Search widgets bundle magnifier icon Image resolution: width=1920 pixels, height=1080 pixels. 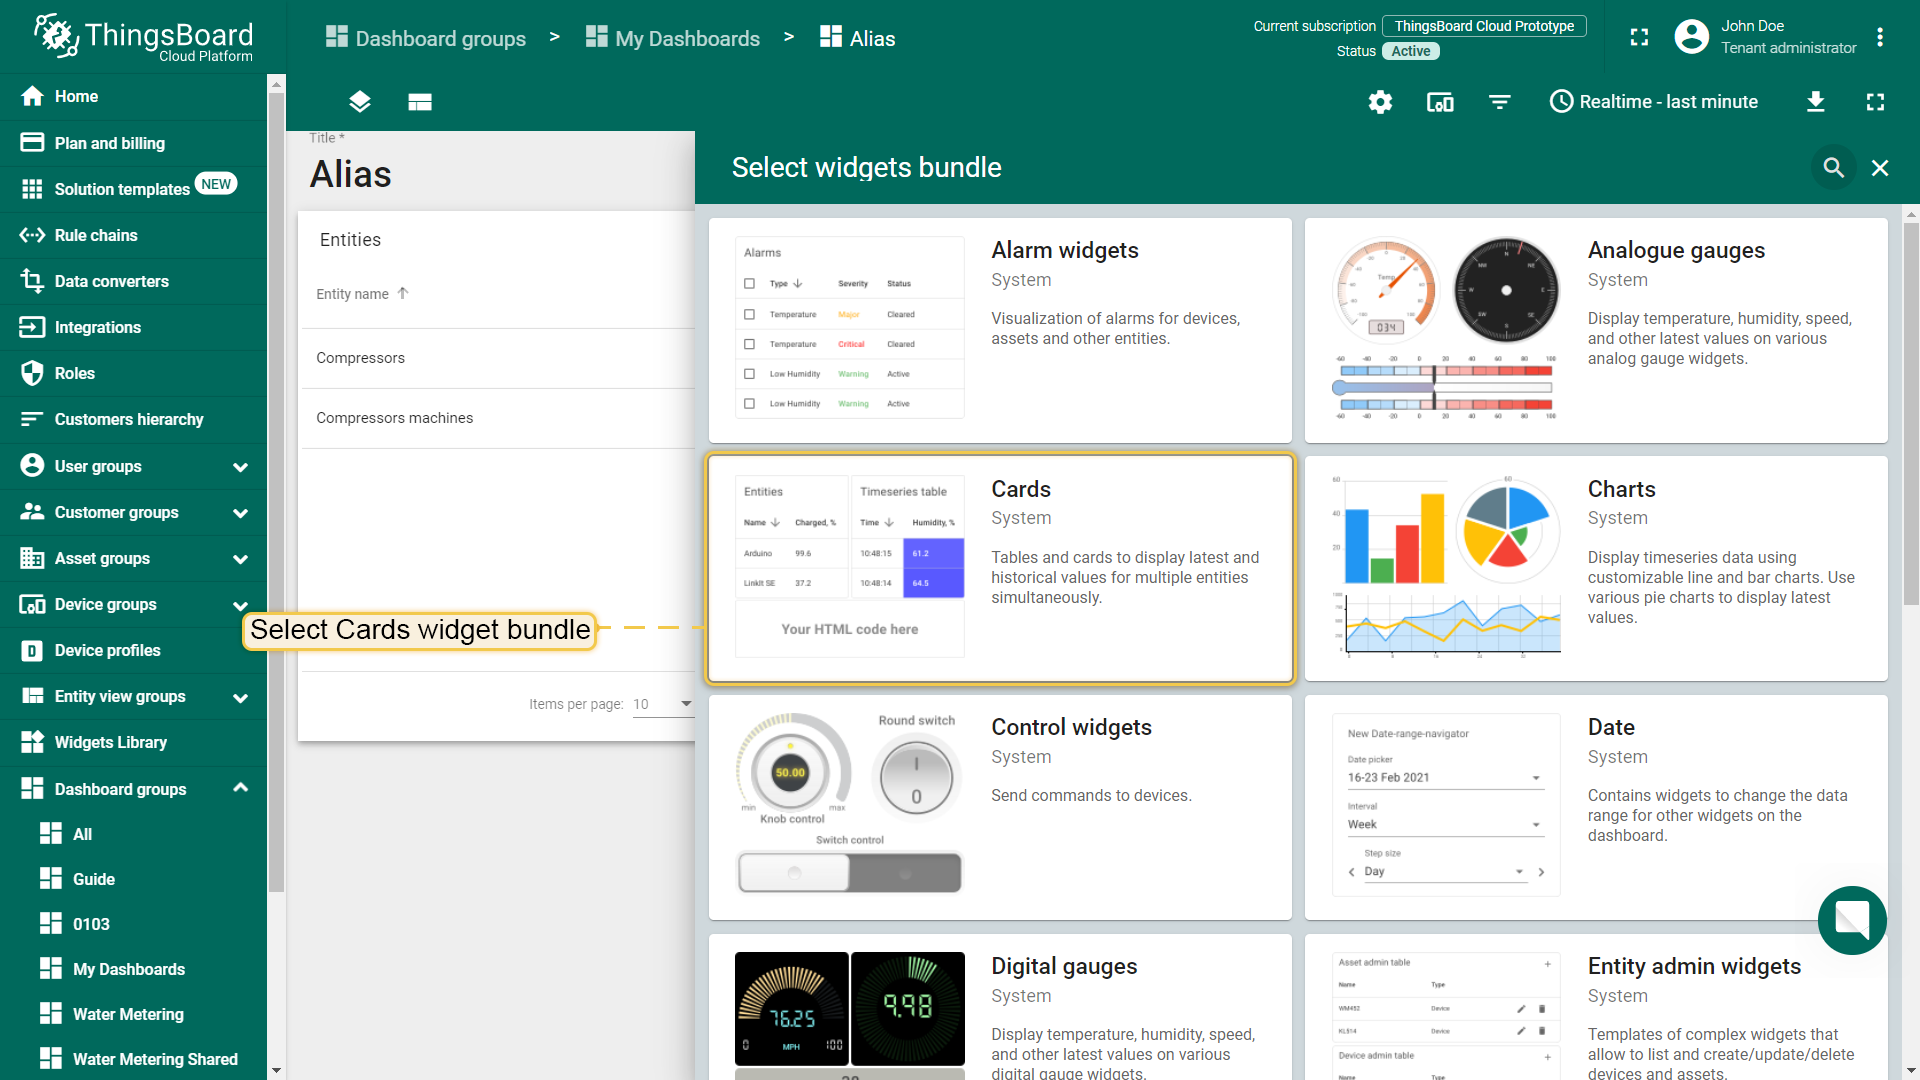(1833, 167)
